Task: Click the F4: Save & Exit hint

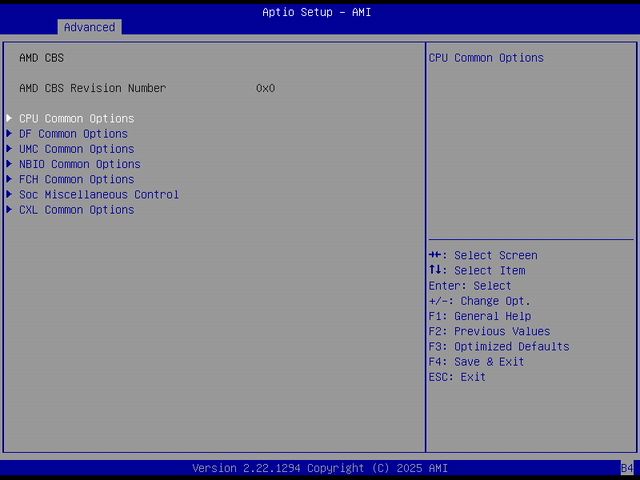Action: pyautogui.click(x=476, y=362)
